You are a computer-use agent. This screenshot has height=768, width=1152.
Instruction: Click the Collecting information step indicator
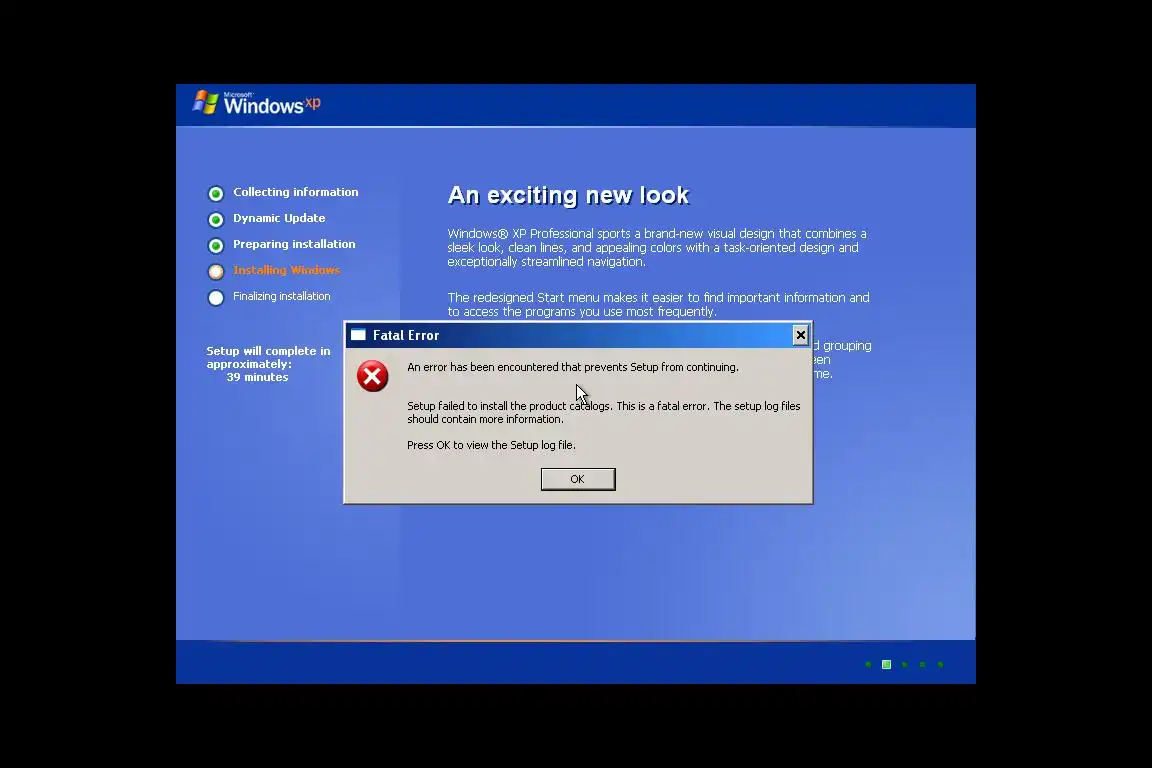(x=216, y=194)
